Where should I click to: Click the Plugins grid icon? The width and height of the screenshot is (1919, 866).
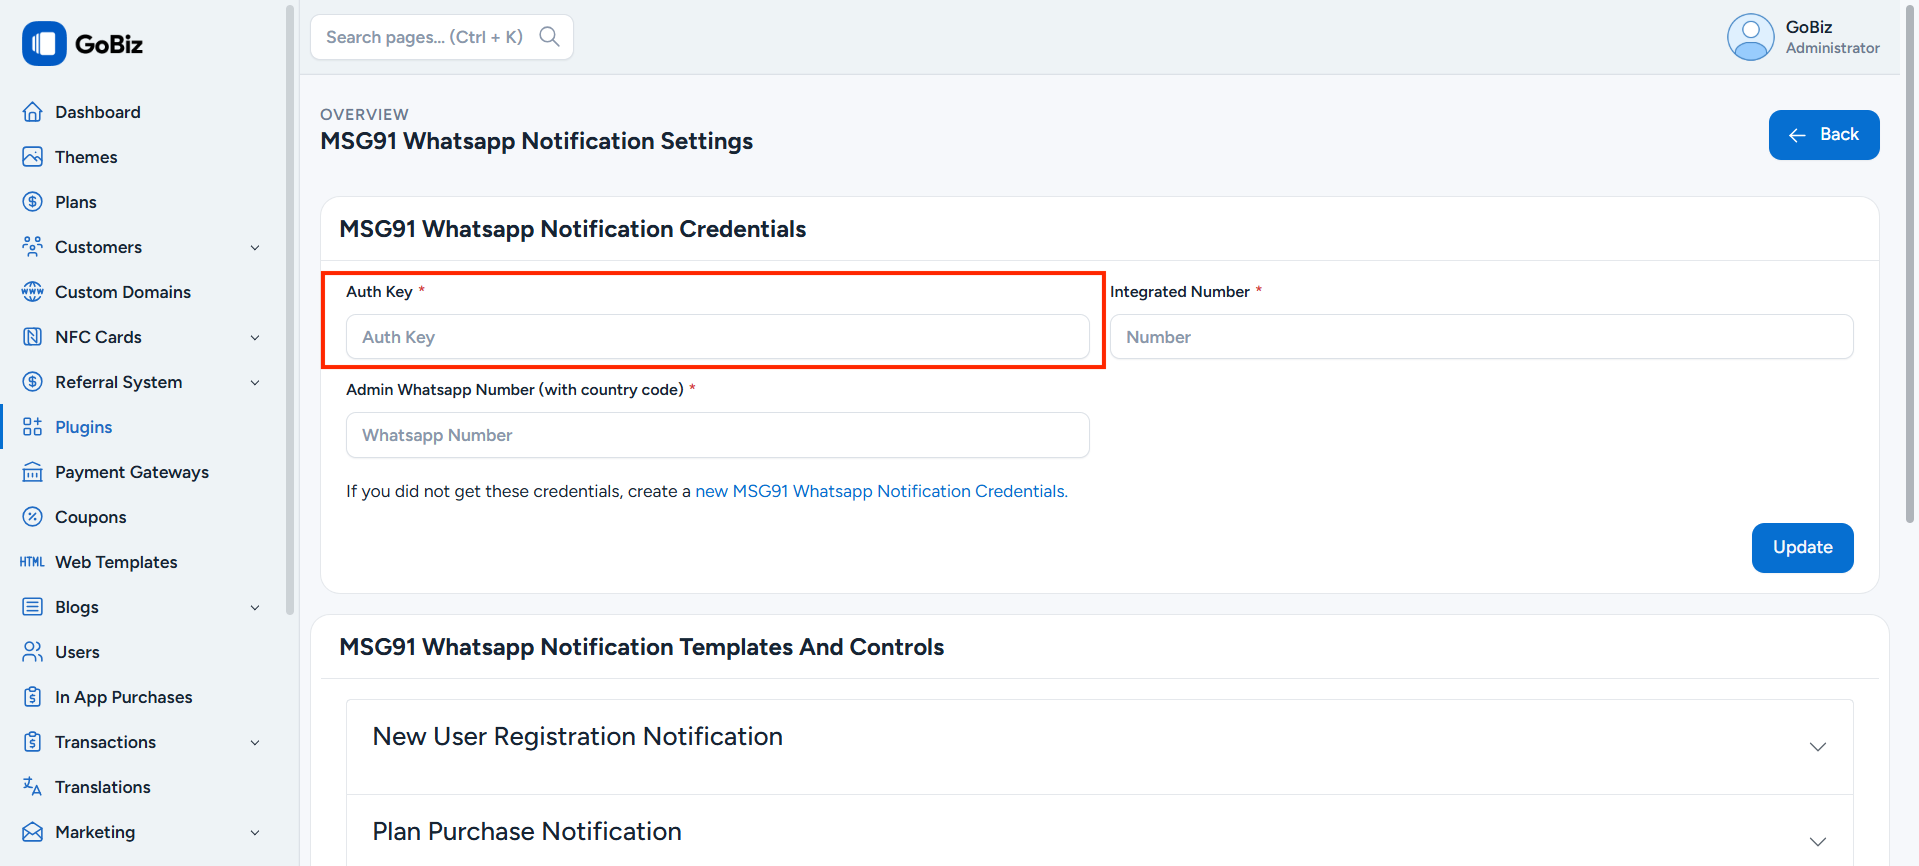coord(33,427)
